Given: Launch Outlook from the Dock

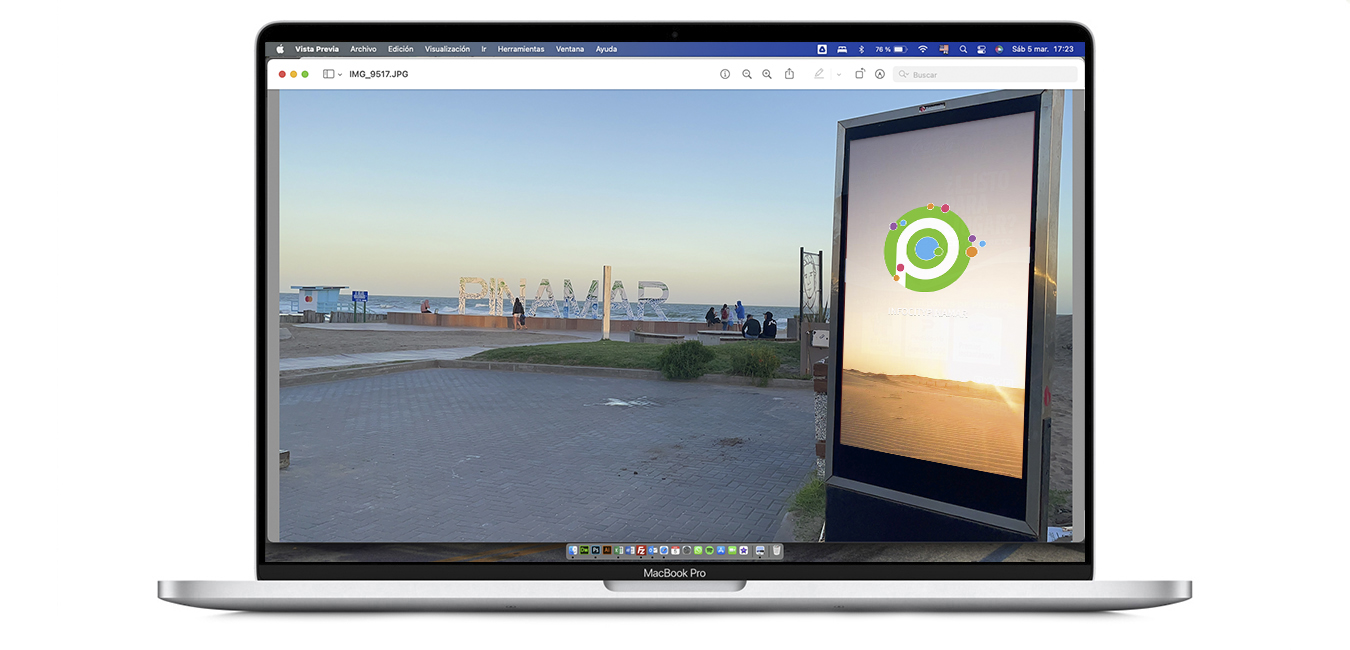Looking at the screenshot, I should click(x=653, y=550).
